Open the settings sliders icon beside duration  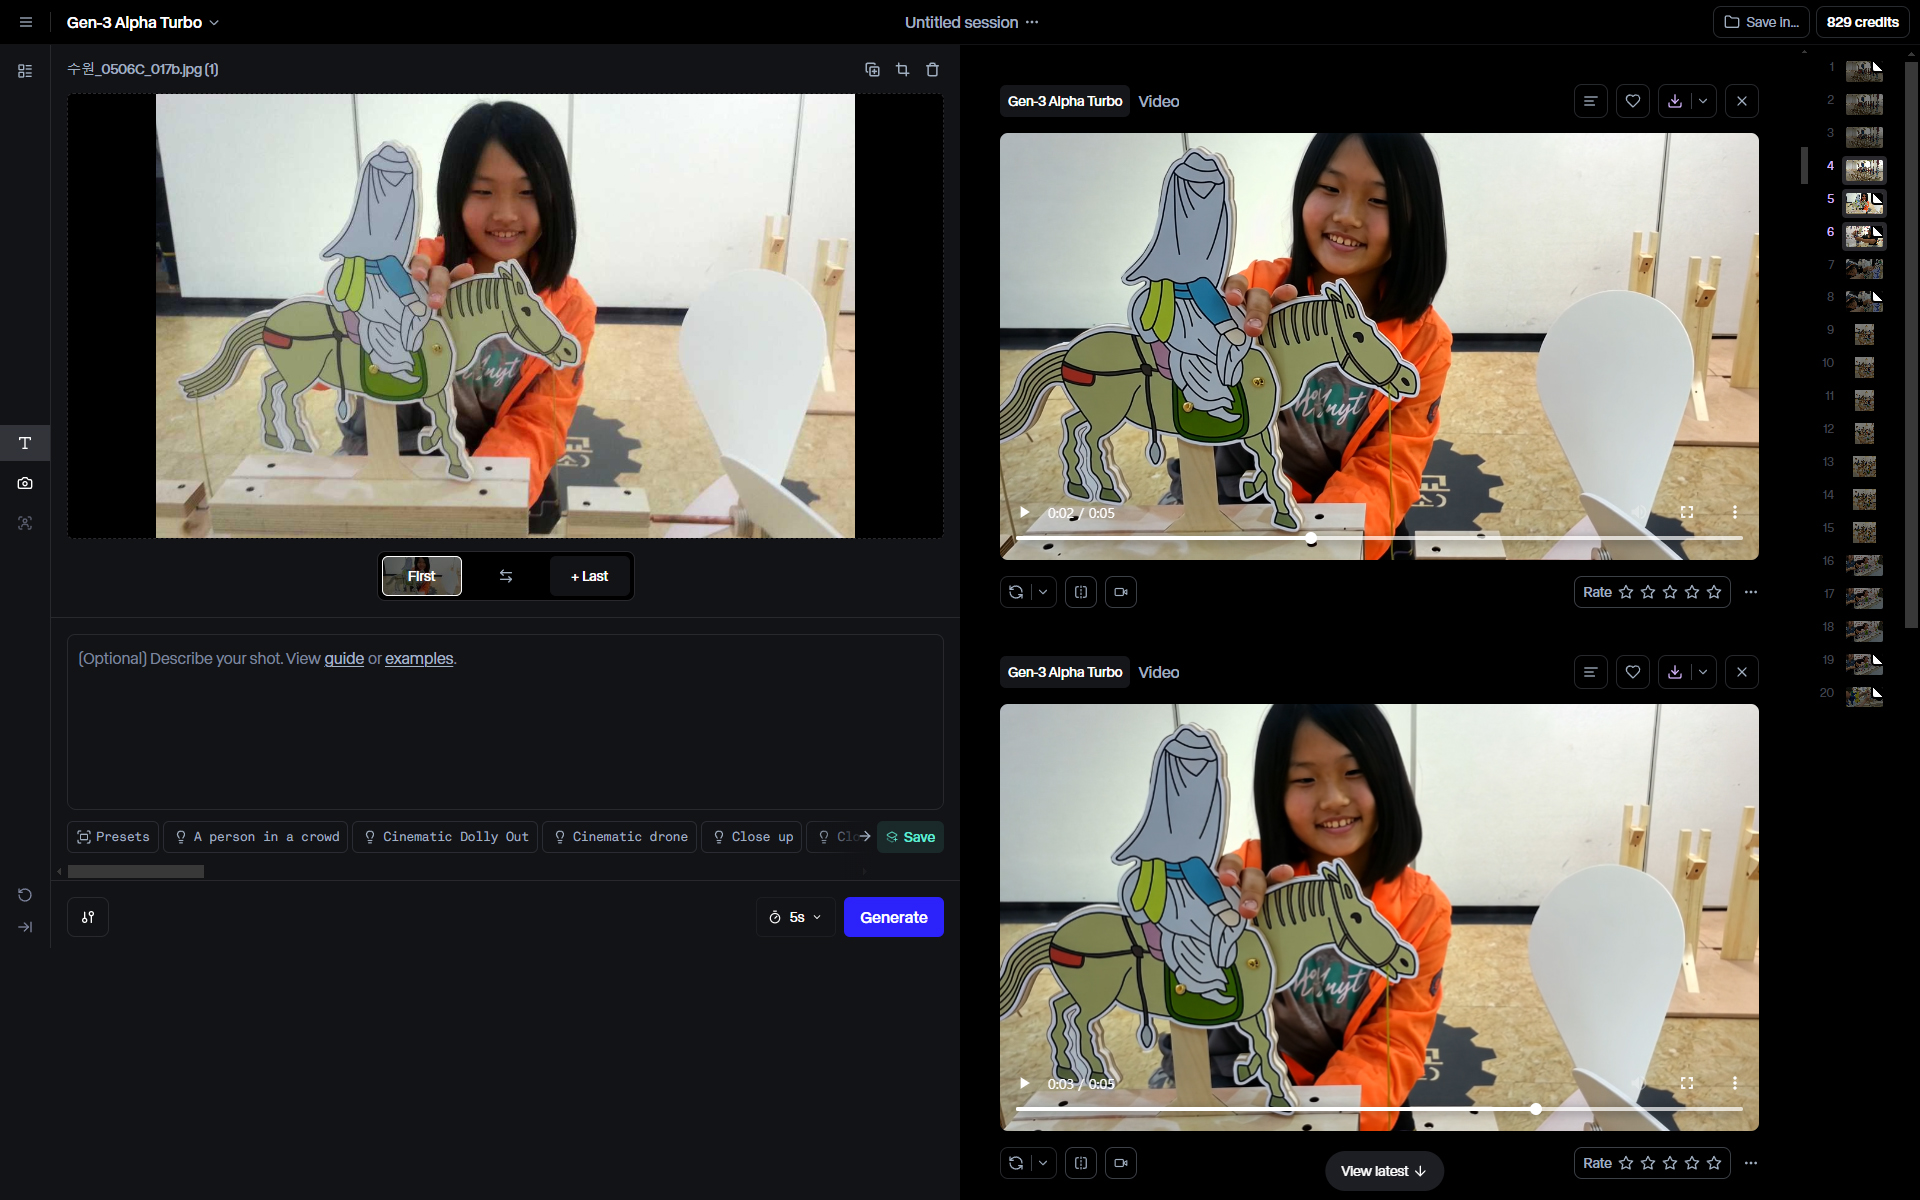[88, 917]
